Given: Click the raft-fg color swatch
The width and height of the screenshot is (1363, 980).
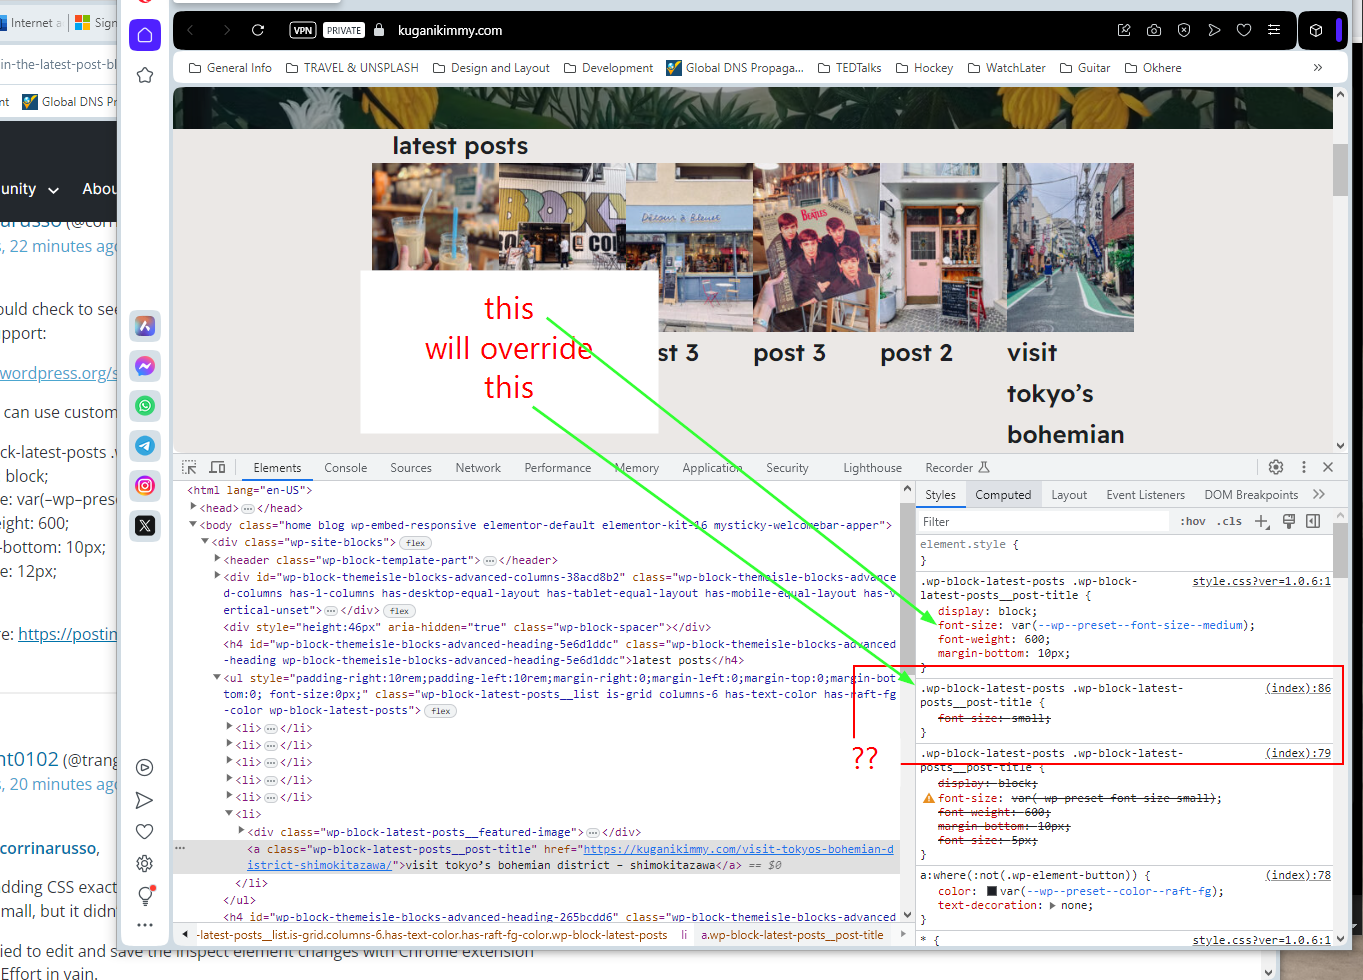Looking at the screenshot, I should 990,890.
